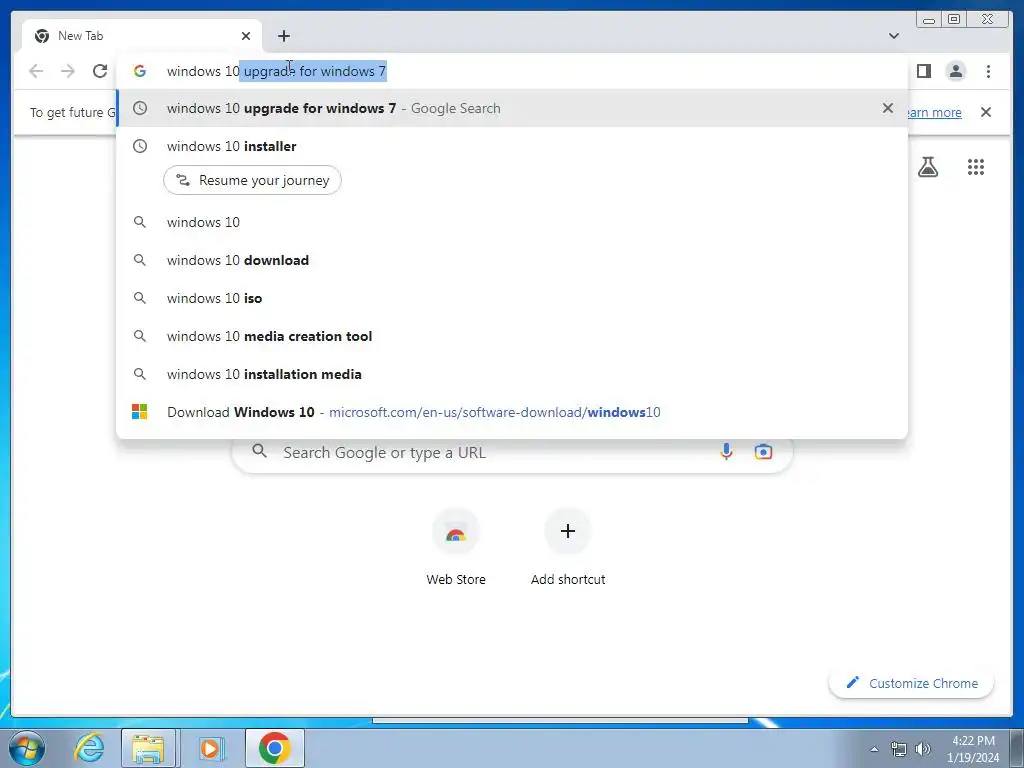Open Windows Explorer folder on taskbar
The image size is (1024, 768).
click(148, 748)
